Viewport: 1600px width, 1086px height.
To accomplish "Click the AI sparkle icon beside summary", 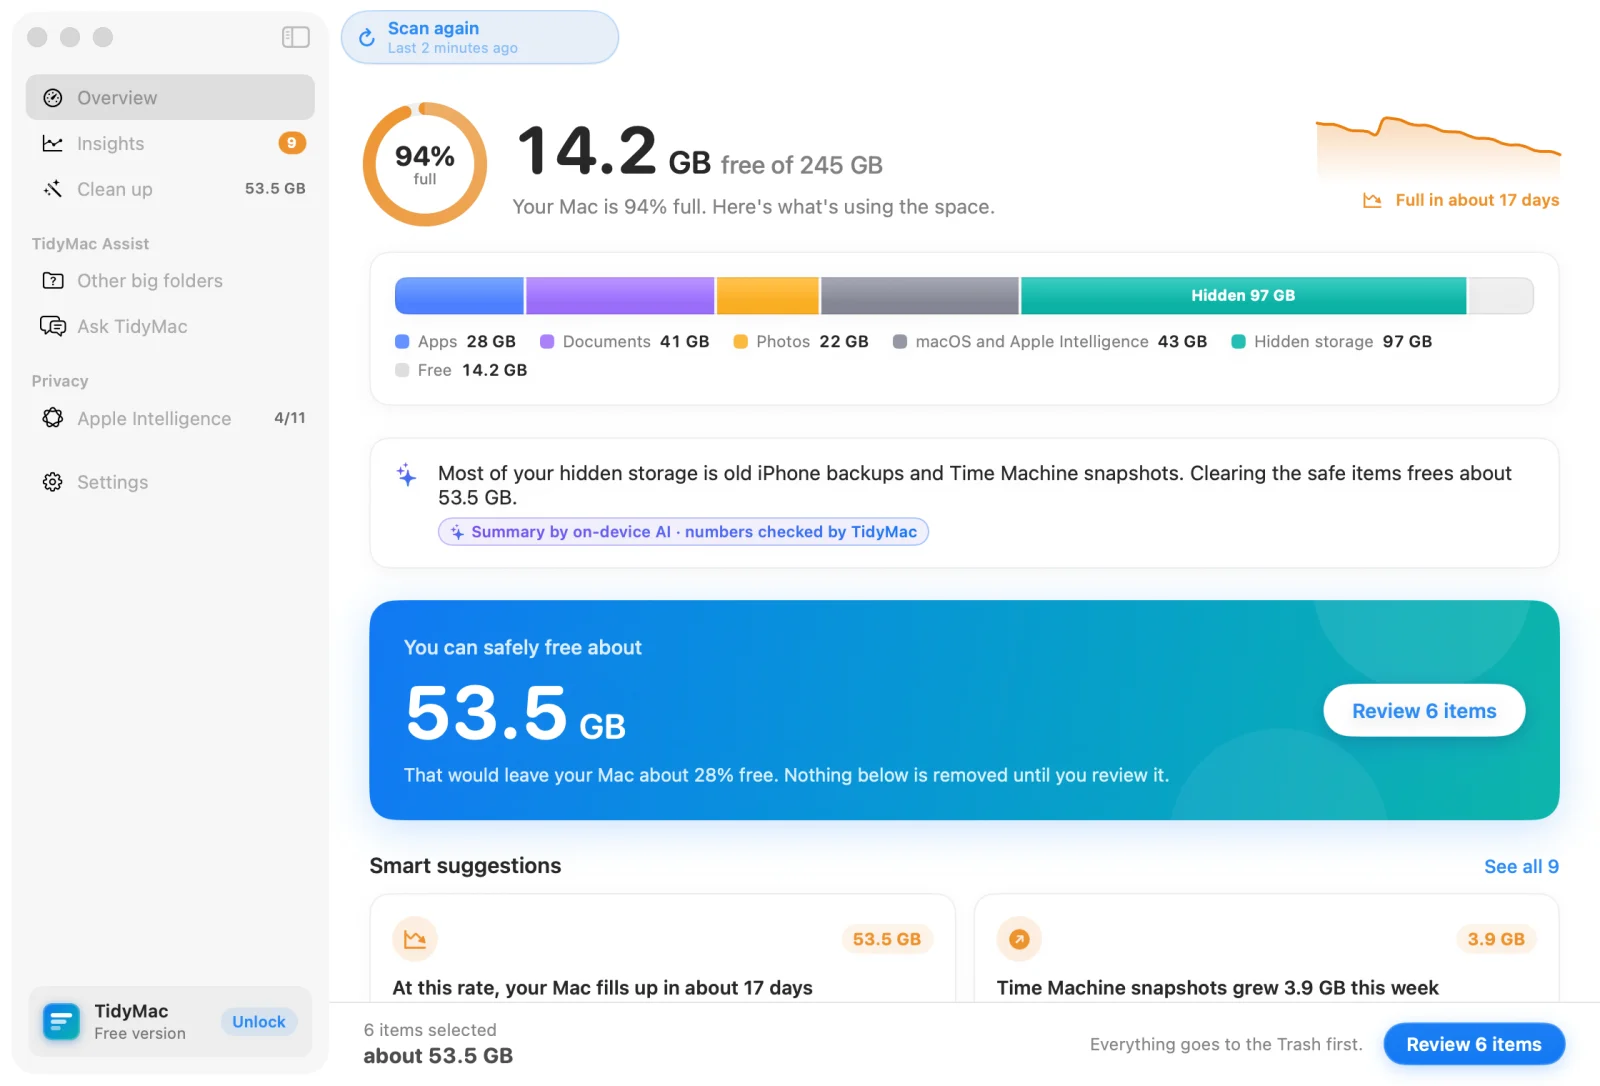I will [x=407, y=475].
